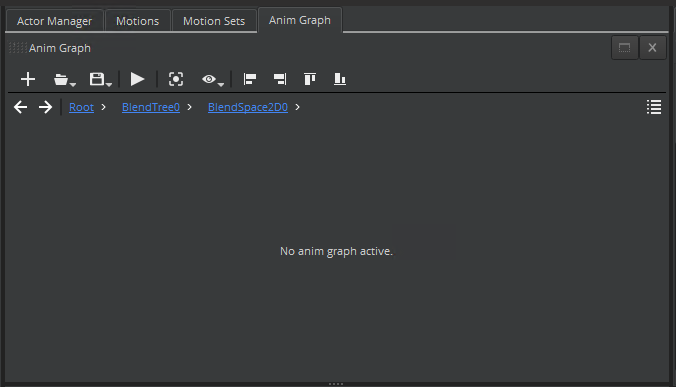The image size is (676, 387).
Task: Switch to the Motion Sets tab
Action: pyautogui.click(x=214, y=21)
